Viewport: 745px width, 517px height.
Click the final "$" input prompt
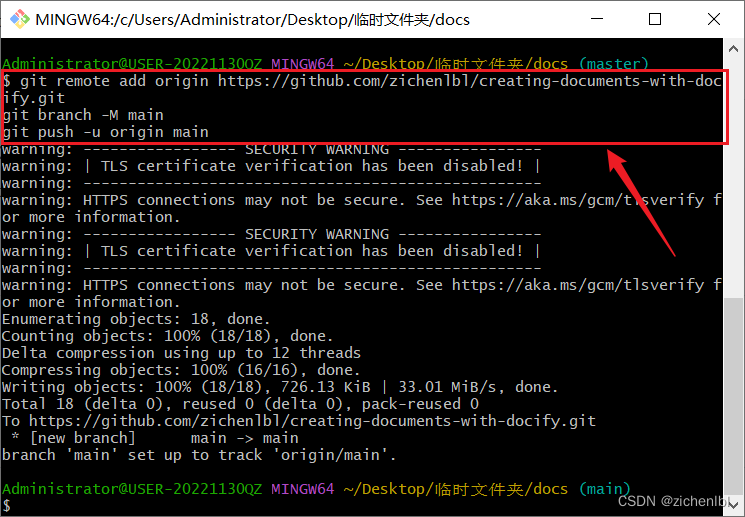[x=6, y=506]
